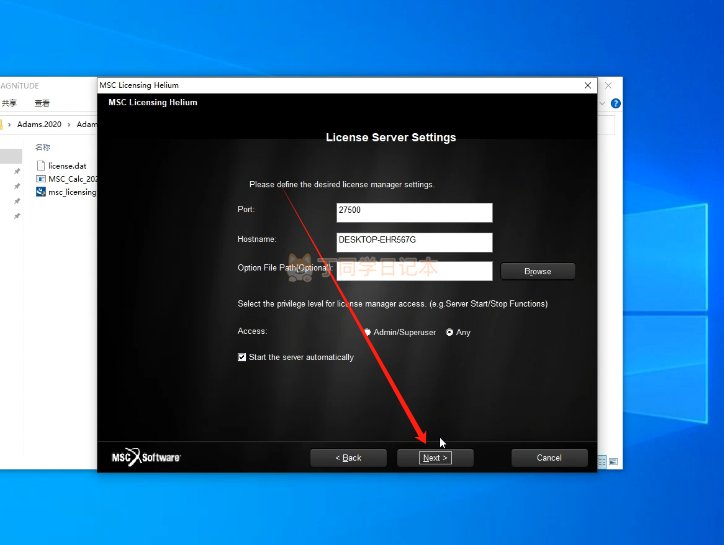Open the 共享 ribbon tab in Explorer
Viewport: 724px width, 545px height.
pos(9,103)
